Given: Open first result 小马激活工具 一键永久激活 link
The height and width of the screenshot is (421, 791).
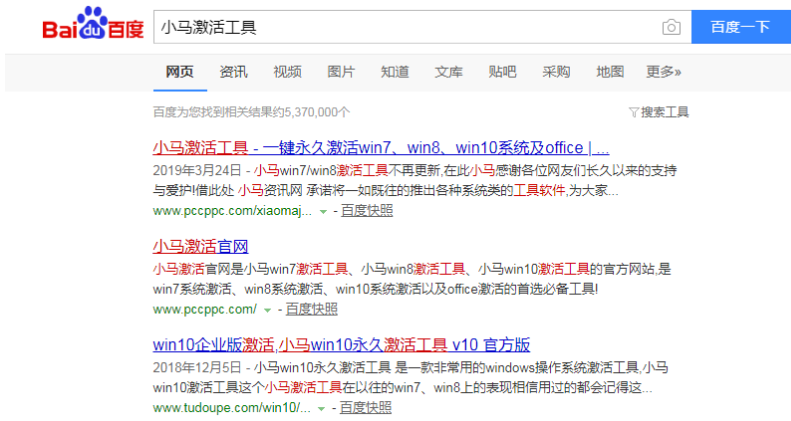Looking at the screenshot, I should [380, 147].
